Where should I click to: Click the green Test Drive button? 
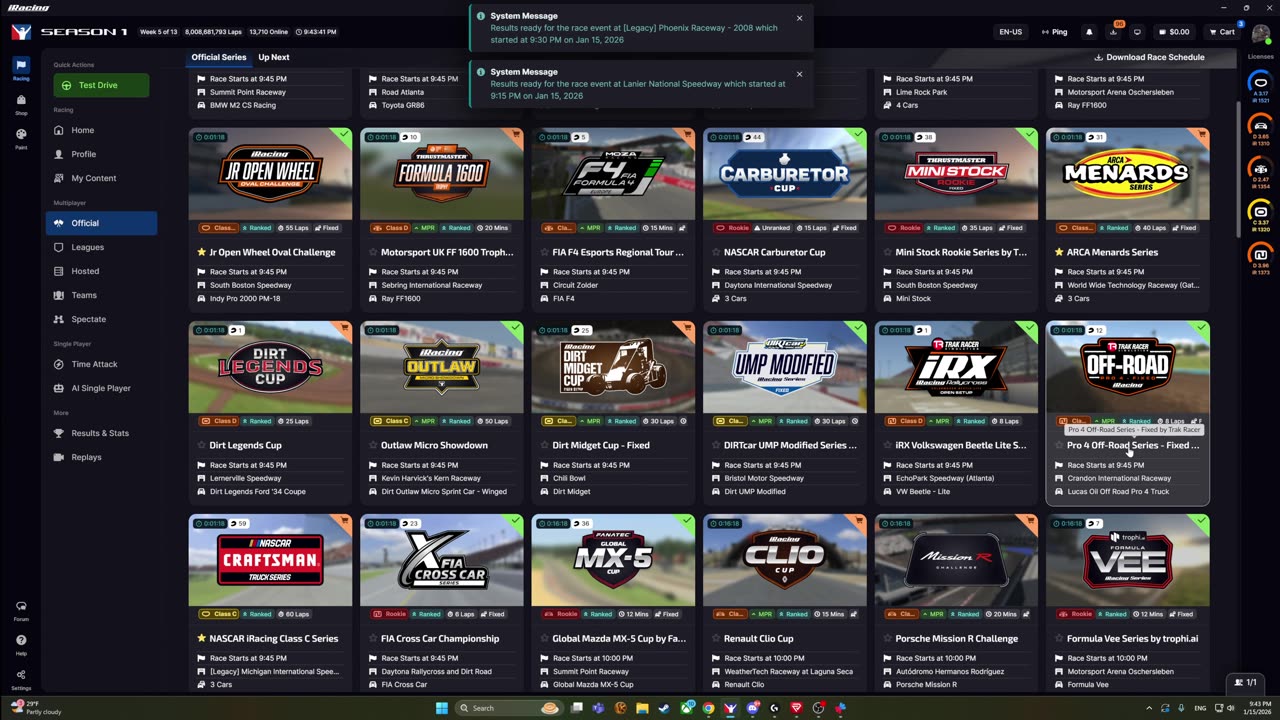101,85
